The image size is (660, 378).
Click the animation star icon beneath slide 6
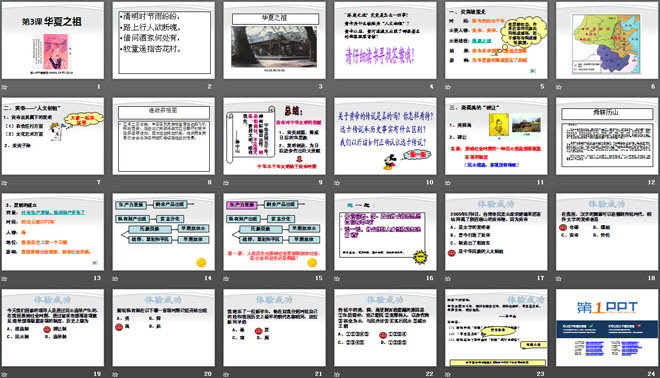point(559,87)
